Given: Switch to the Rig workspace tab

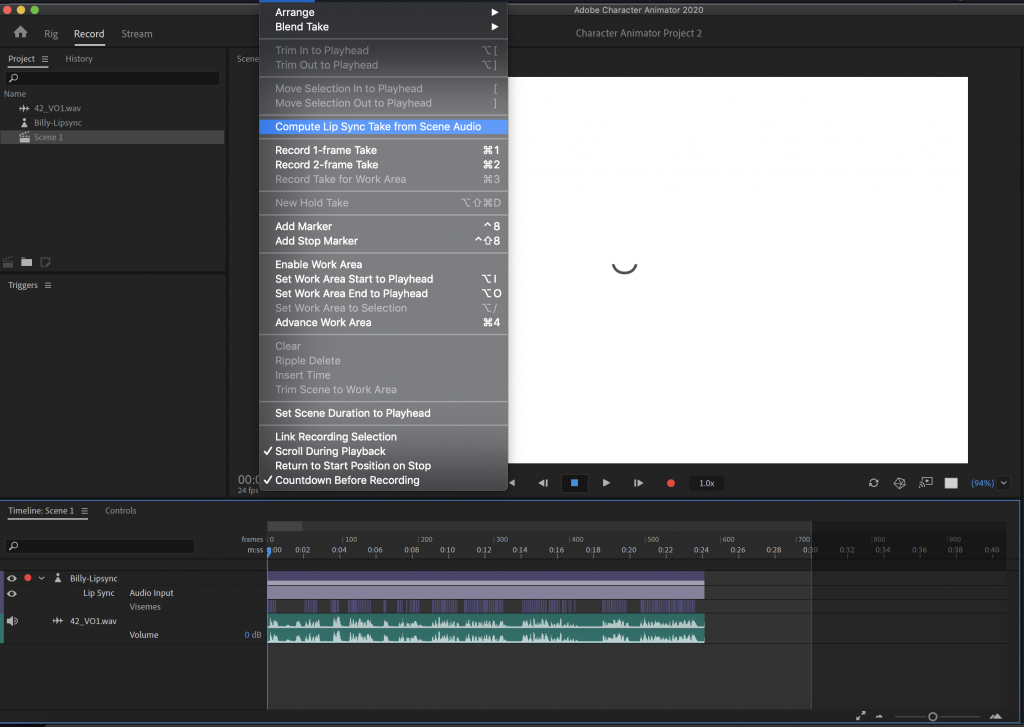Looking at the screenshot, I should pos(51,34).
